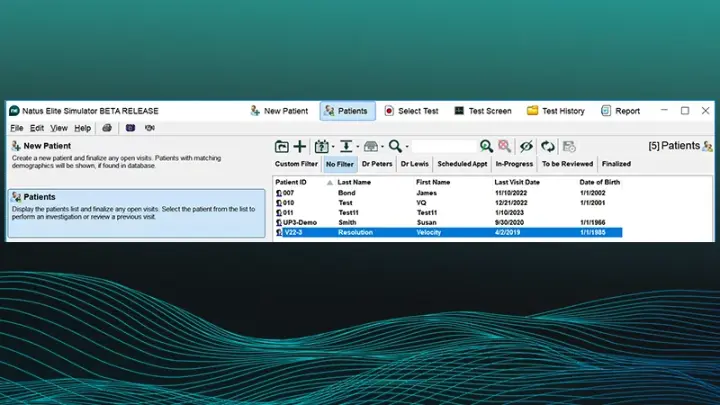
Task: Open the View menu
Action: [59, 128]
